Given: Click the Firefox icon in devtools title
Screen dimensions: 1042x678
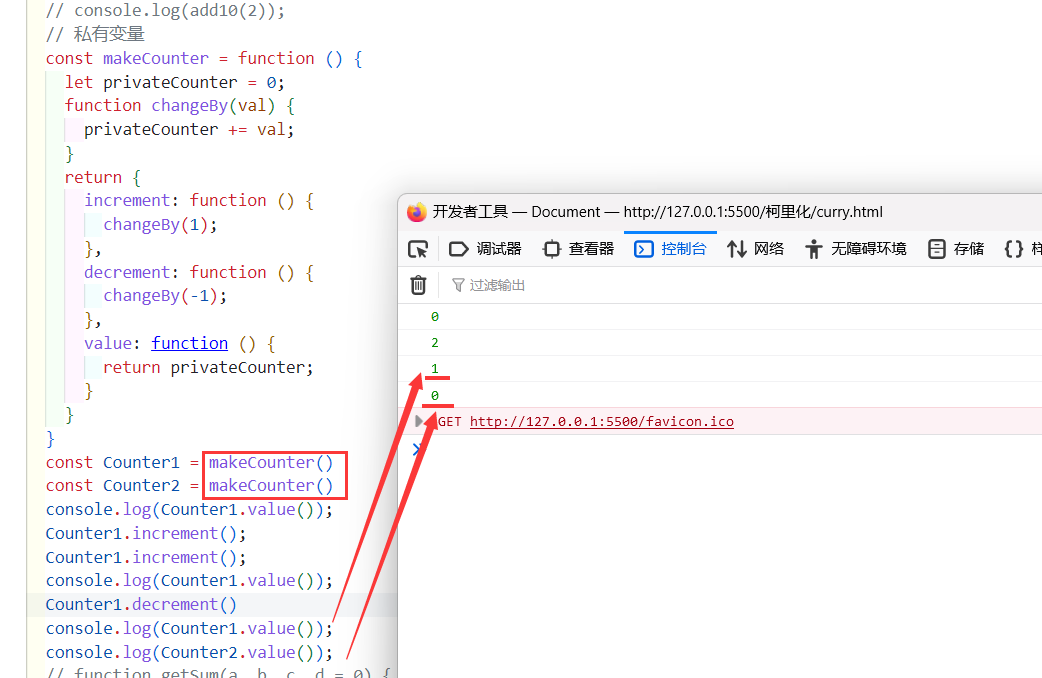Looking at the screenshot, I should [417, 212].
